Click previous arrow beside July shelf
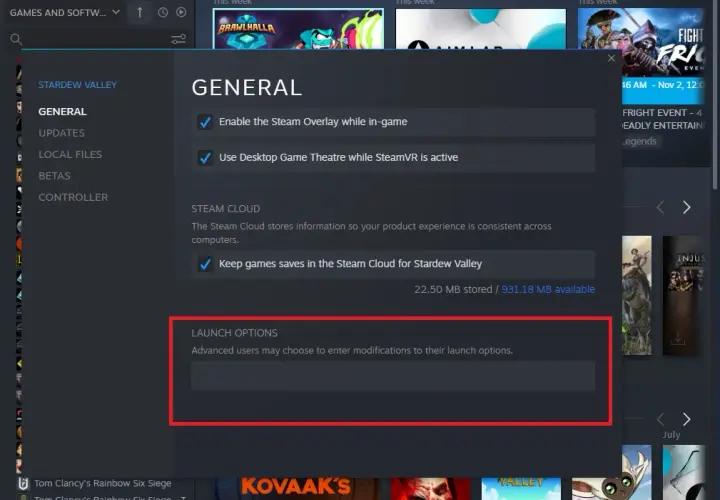The width and height of the screenshot is (720, 500). click(661, 419)
